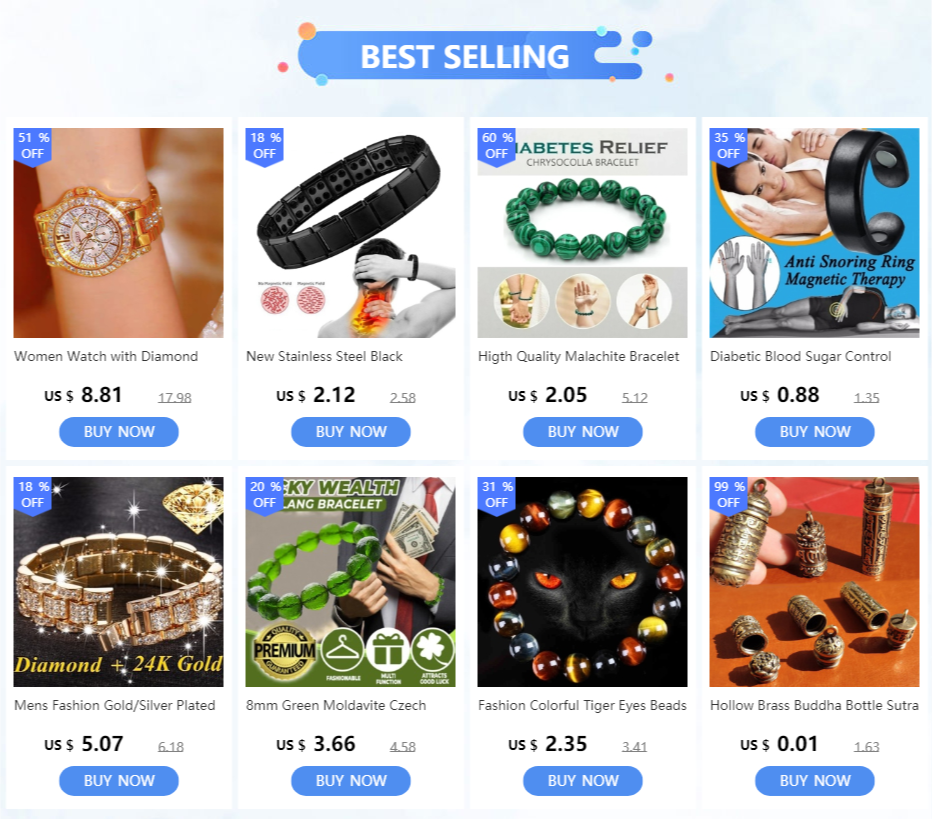Buy the malachite bracelet for $2.05
The height and width of the screenshot is (819, 932).
(582, 431)
